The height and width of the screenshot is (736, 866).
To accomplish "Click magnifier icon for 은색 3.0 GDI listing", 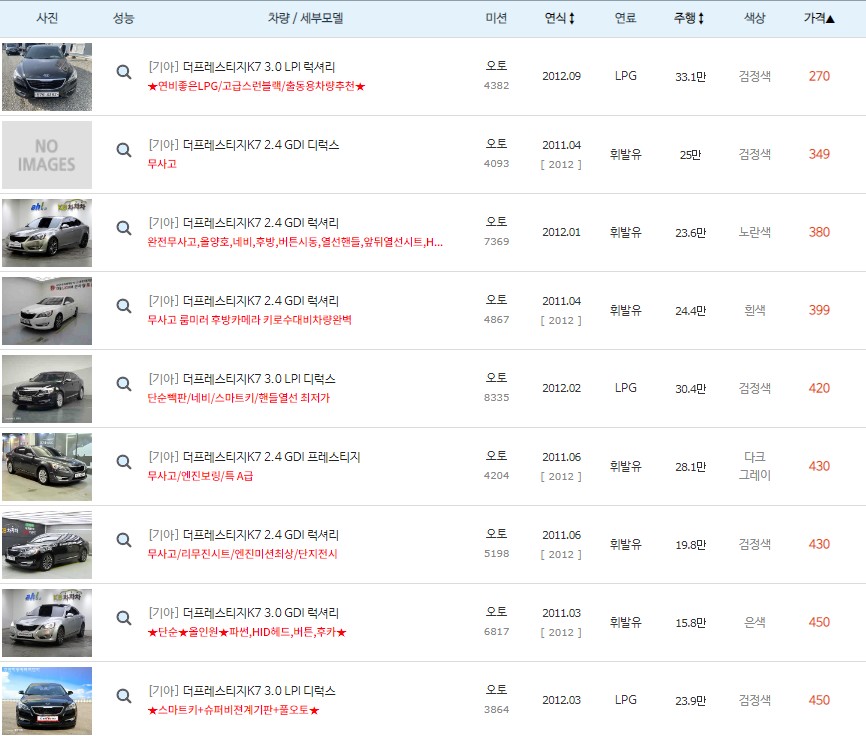I will 124,617.
